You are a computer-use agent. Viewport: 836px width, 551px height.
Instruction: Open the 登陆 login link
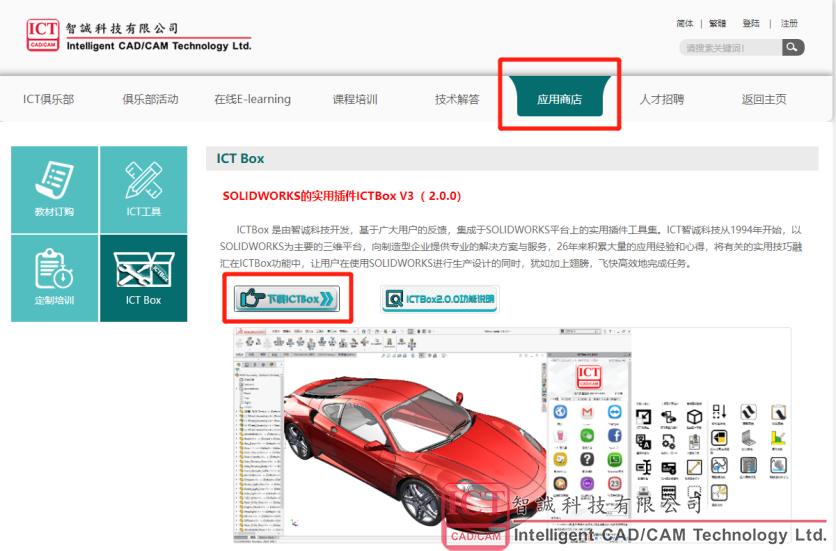pos(751,23)
